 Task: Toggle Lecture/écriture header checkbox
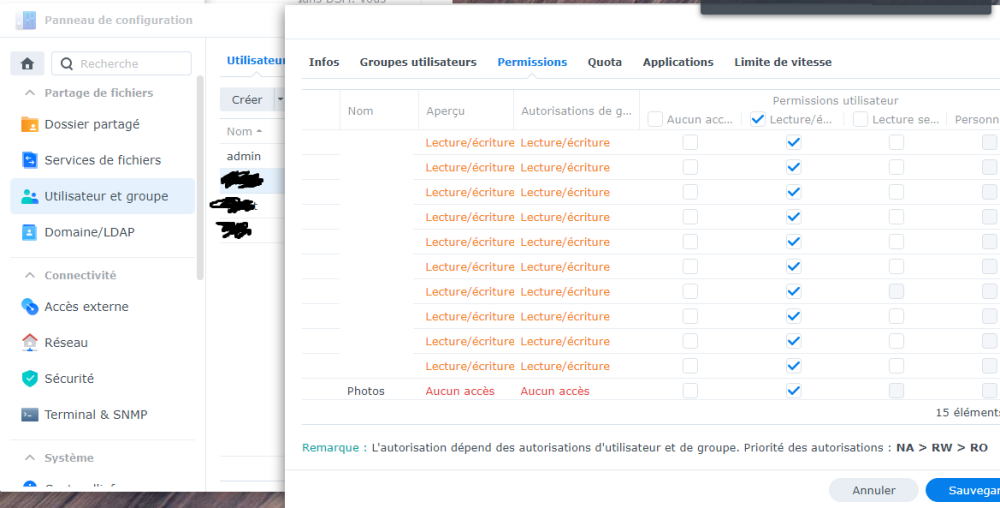758,119
